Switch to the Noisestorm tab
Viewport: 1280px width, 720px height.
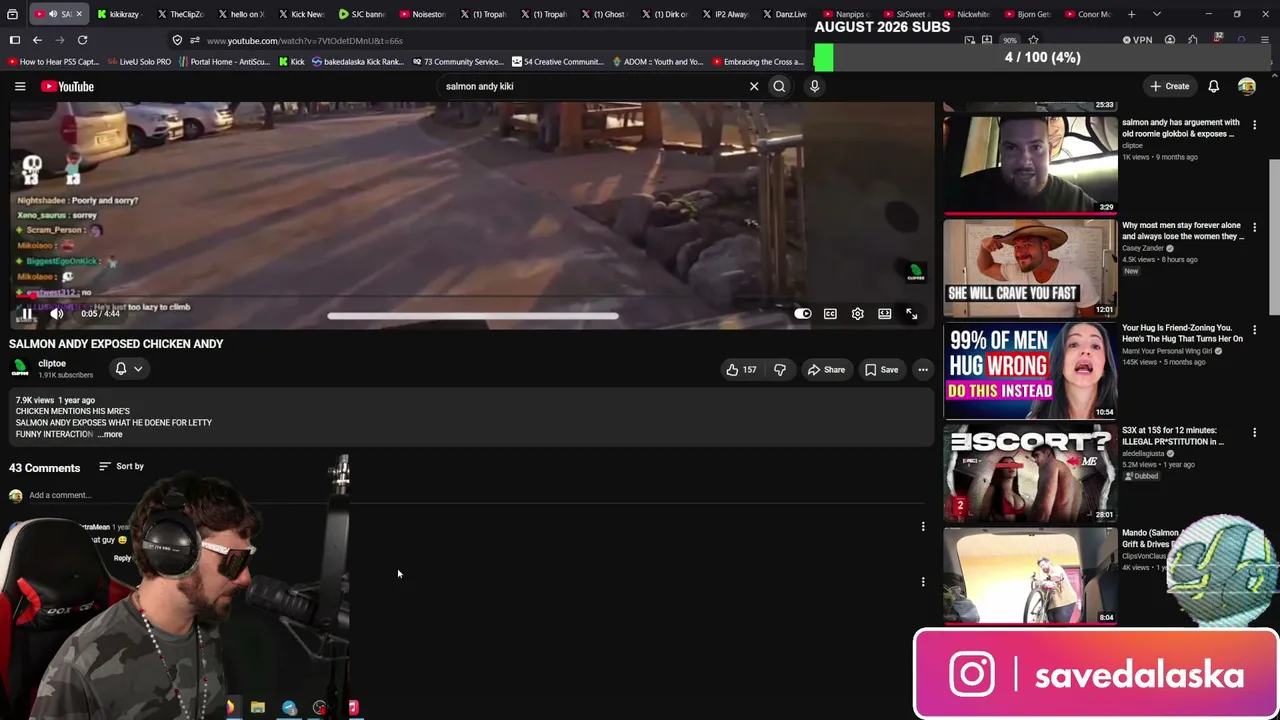(x=422, y=14)
